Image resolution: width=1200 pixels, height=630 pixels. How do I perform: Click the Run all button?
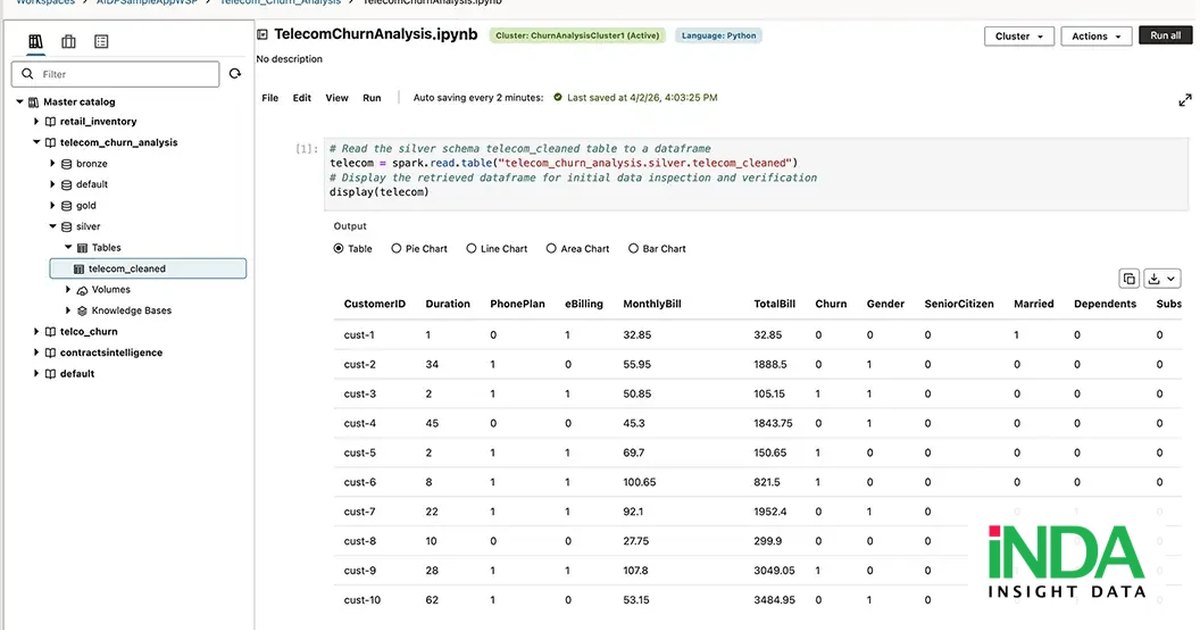point(1165,35)
